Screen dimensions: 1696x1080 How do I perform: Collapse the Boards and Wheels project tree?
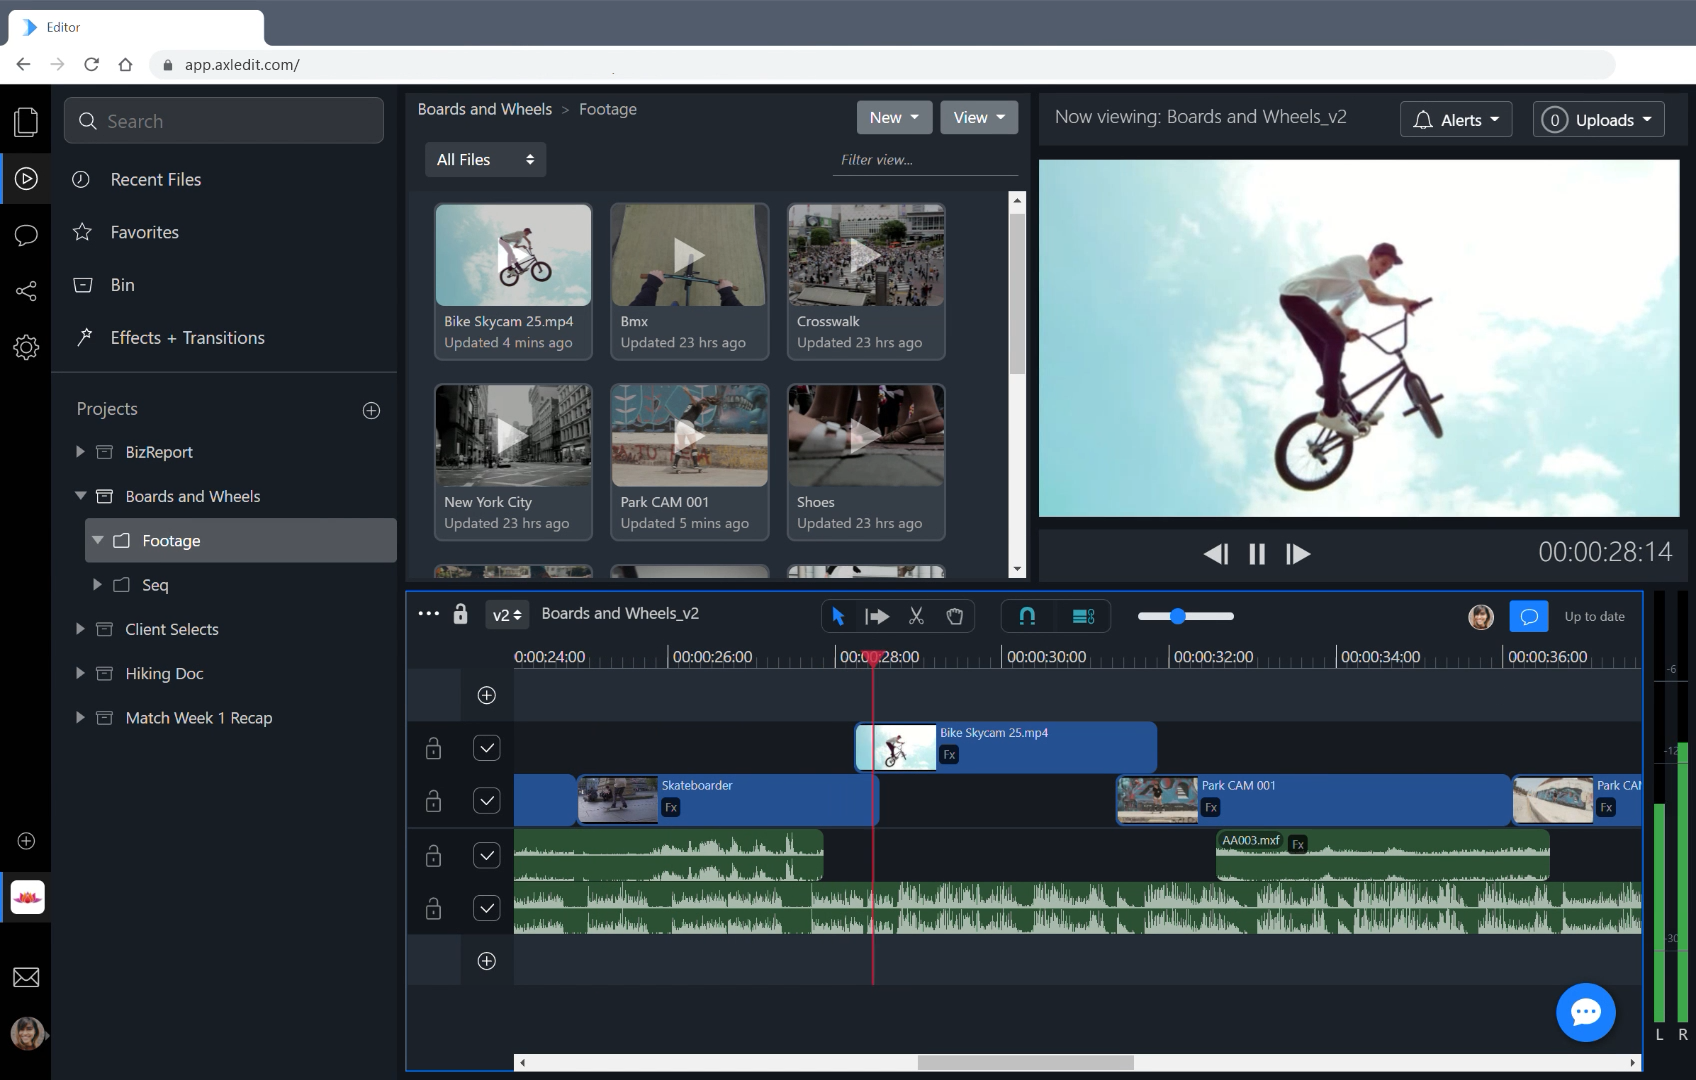click(x=80, y=495)
